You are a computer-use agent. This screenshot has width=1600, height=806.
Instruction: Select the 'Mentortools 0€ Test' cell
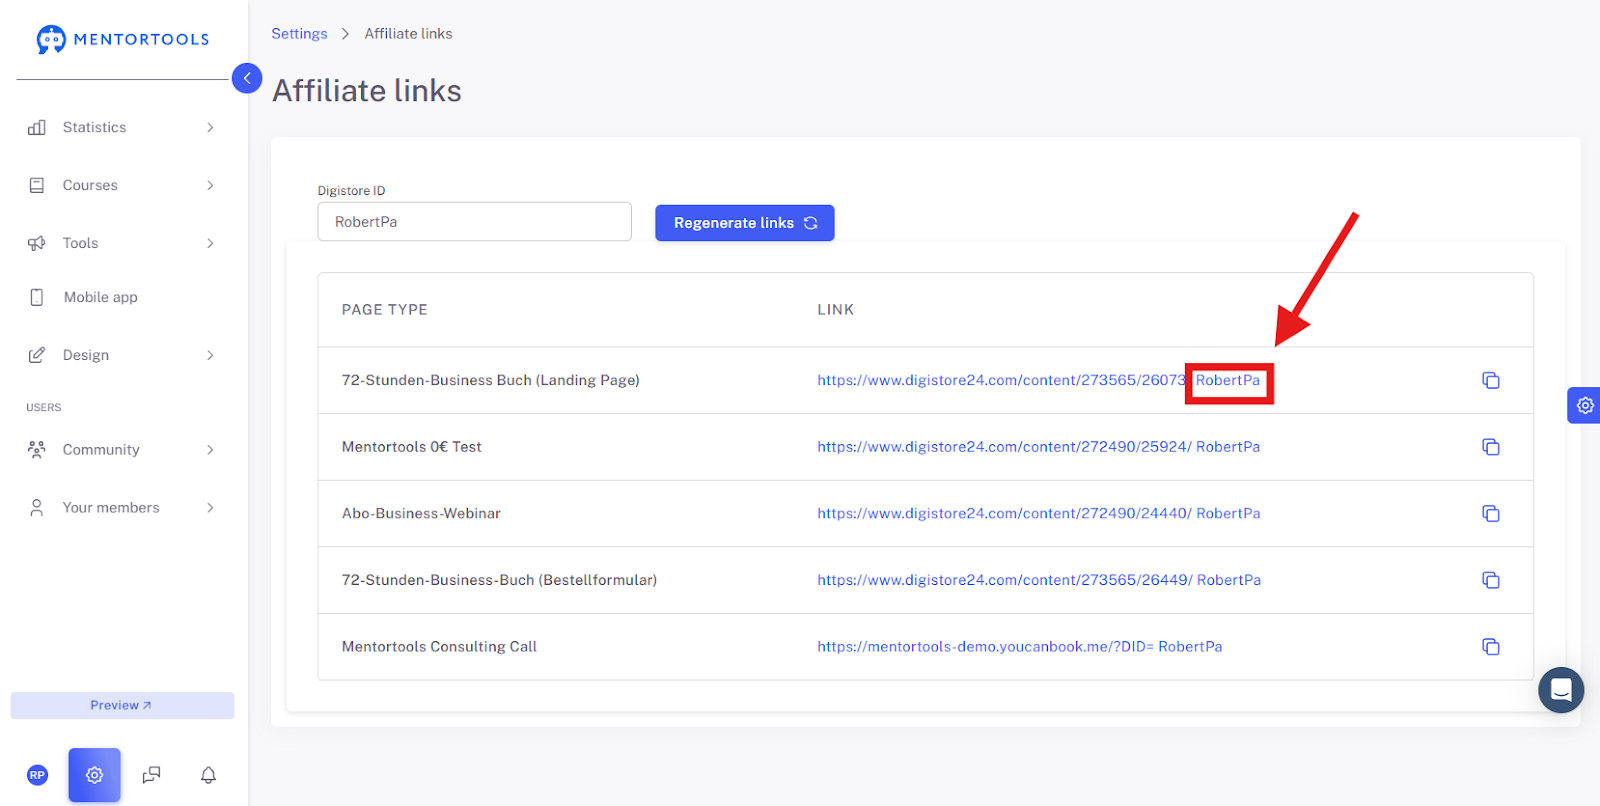coord(411,447)
